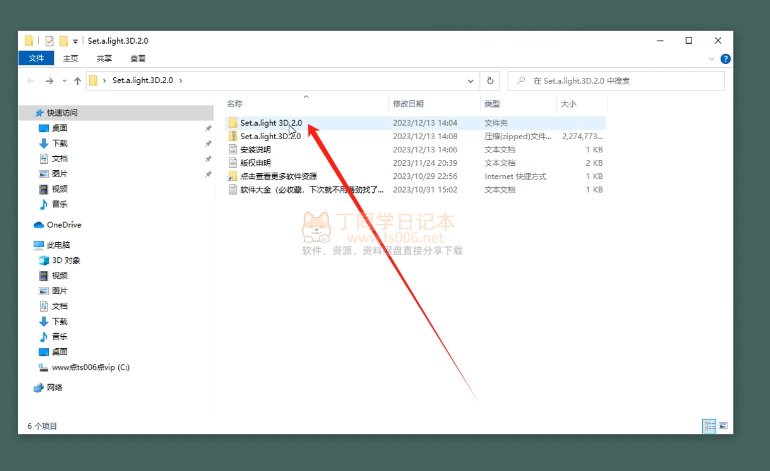770x471 pixels.
Task: Sort by the 修改日期 column header
Action: pyautogui.click(x=408, y=104)
